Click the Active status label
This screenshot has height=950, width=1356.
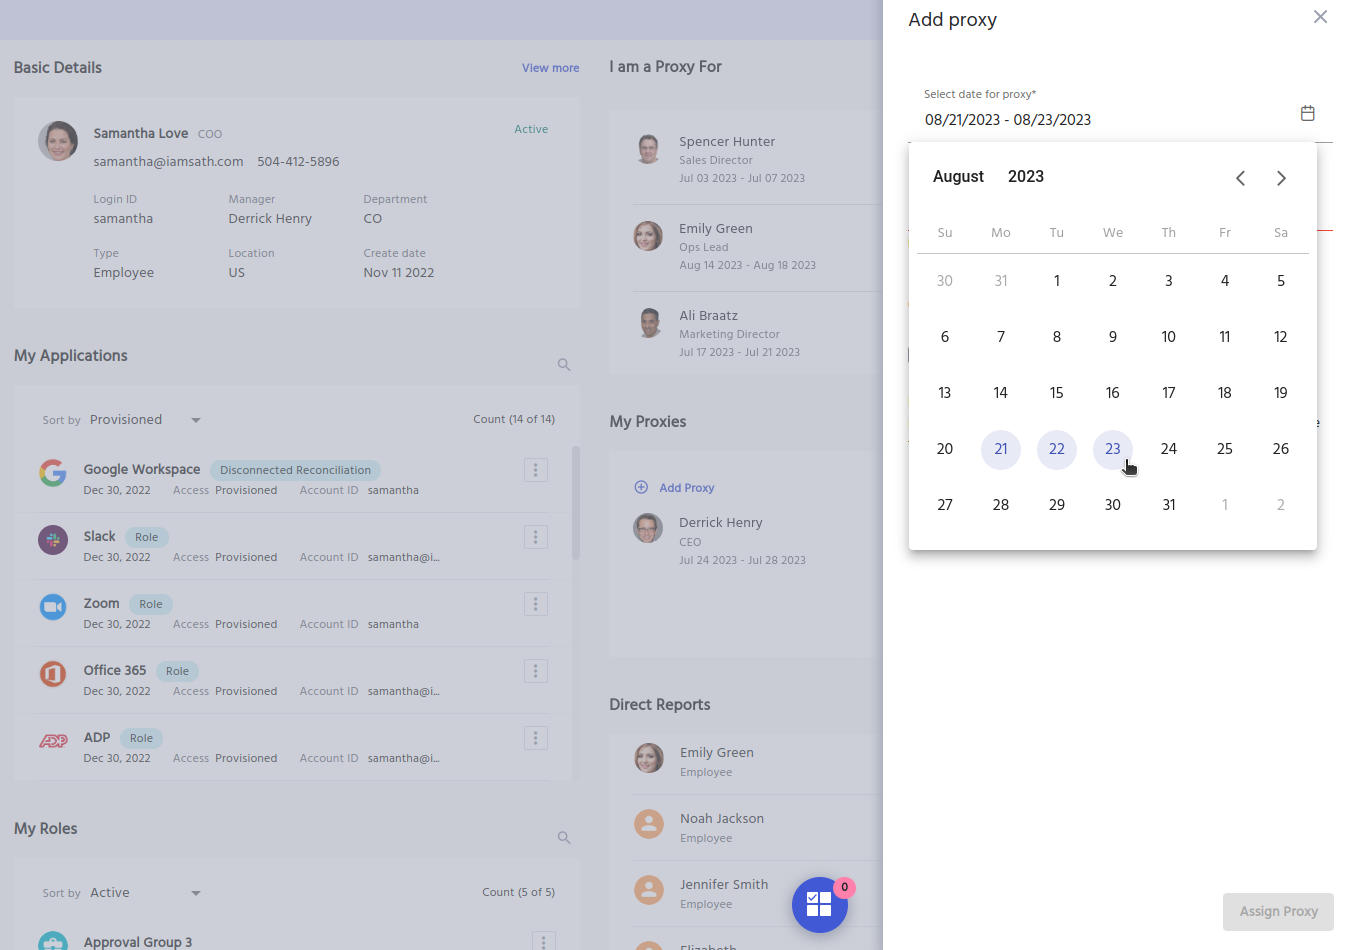[531, 129]
